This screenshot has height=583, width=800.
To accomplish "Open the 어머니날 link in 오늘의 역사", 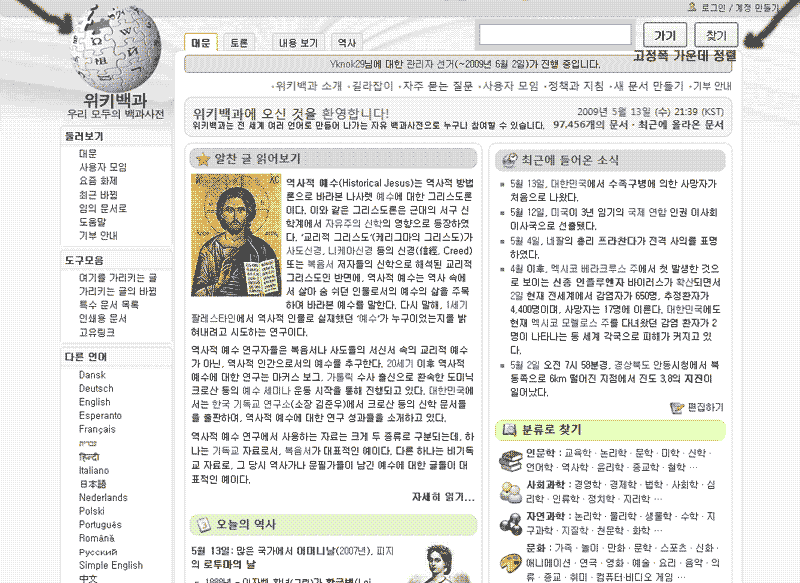I will coord(315,551).
